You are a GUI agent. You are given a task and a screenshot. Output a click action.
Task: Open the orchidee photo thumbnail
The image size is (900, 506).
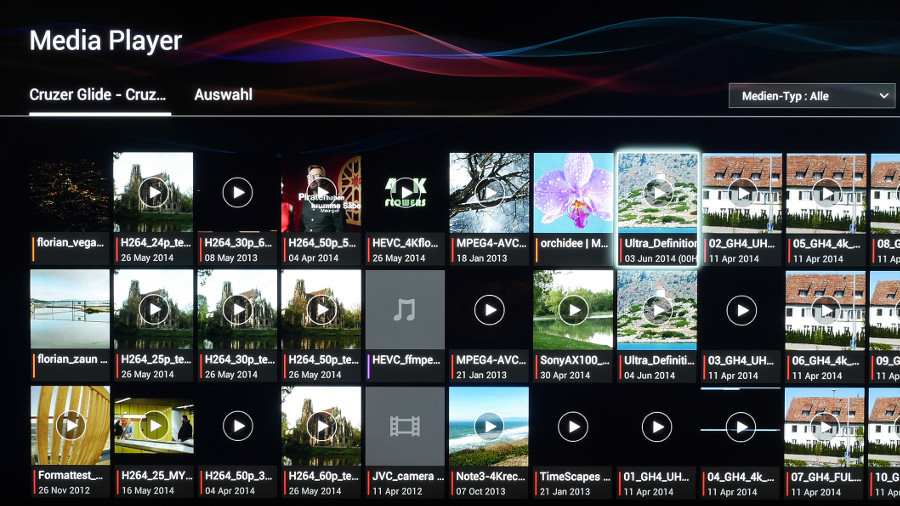pos(573,192)
